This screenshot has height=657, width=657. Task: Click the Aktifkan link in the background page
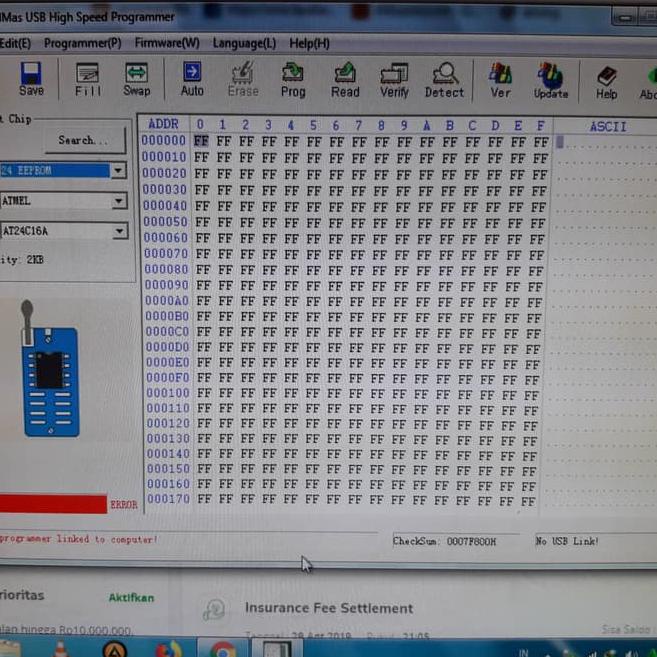(132, 598)
